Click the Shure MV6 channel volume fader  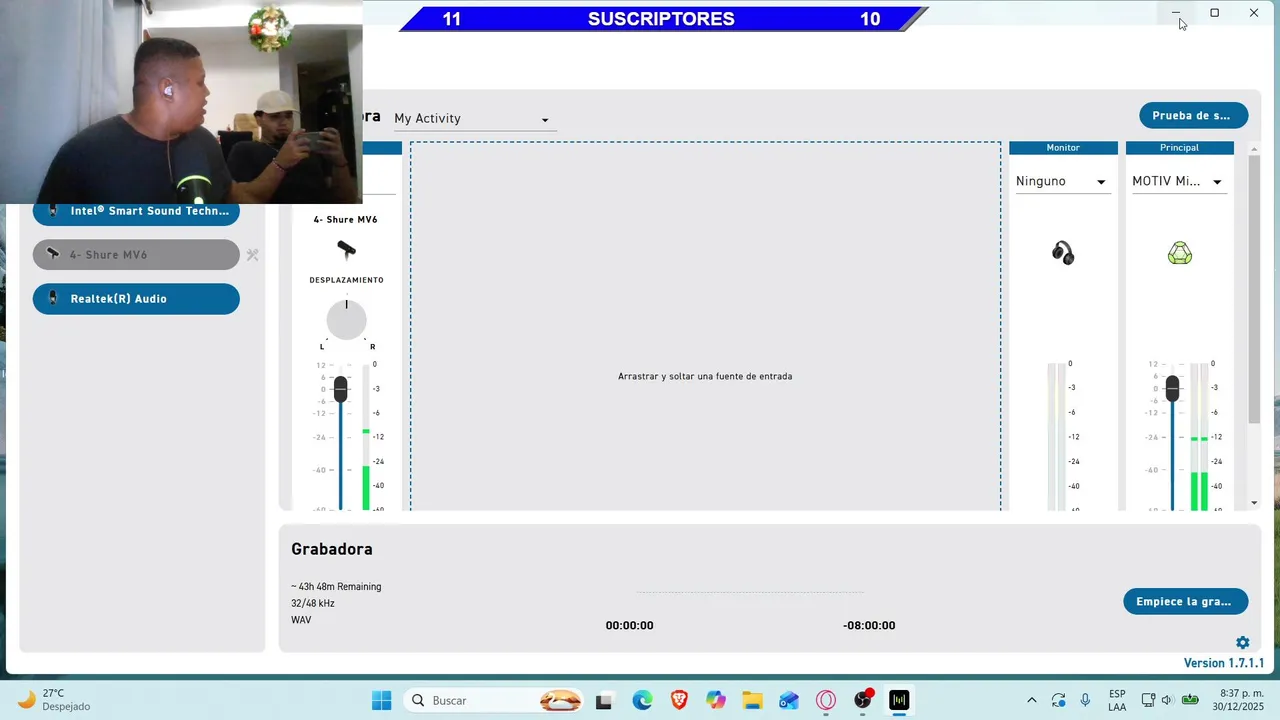[341, 390]
